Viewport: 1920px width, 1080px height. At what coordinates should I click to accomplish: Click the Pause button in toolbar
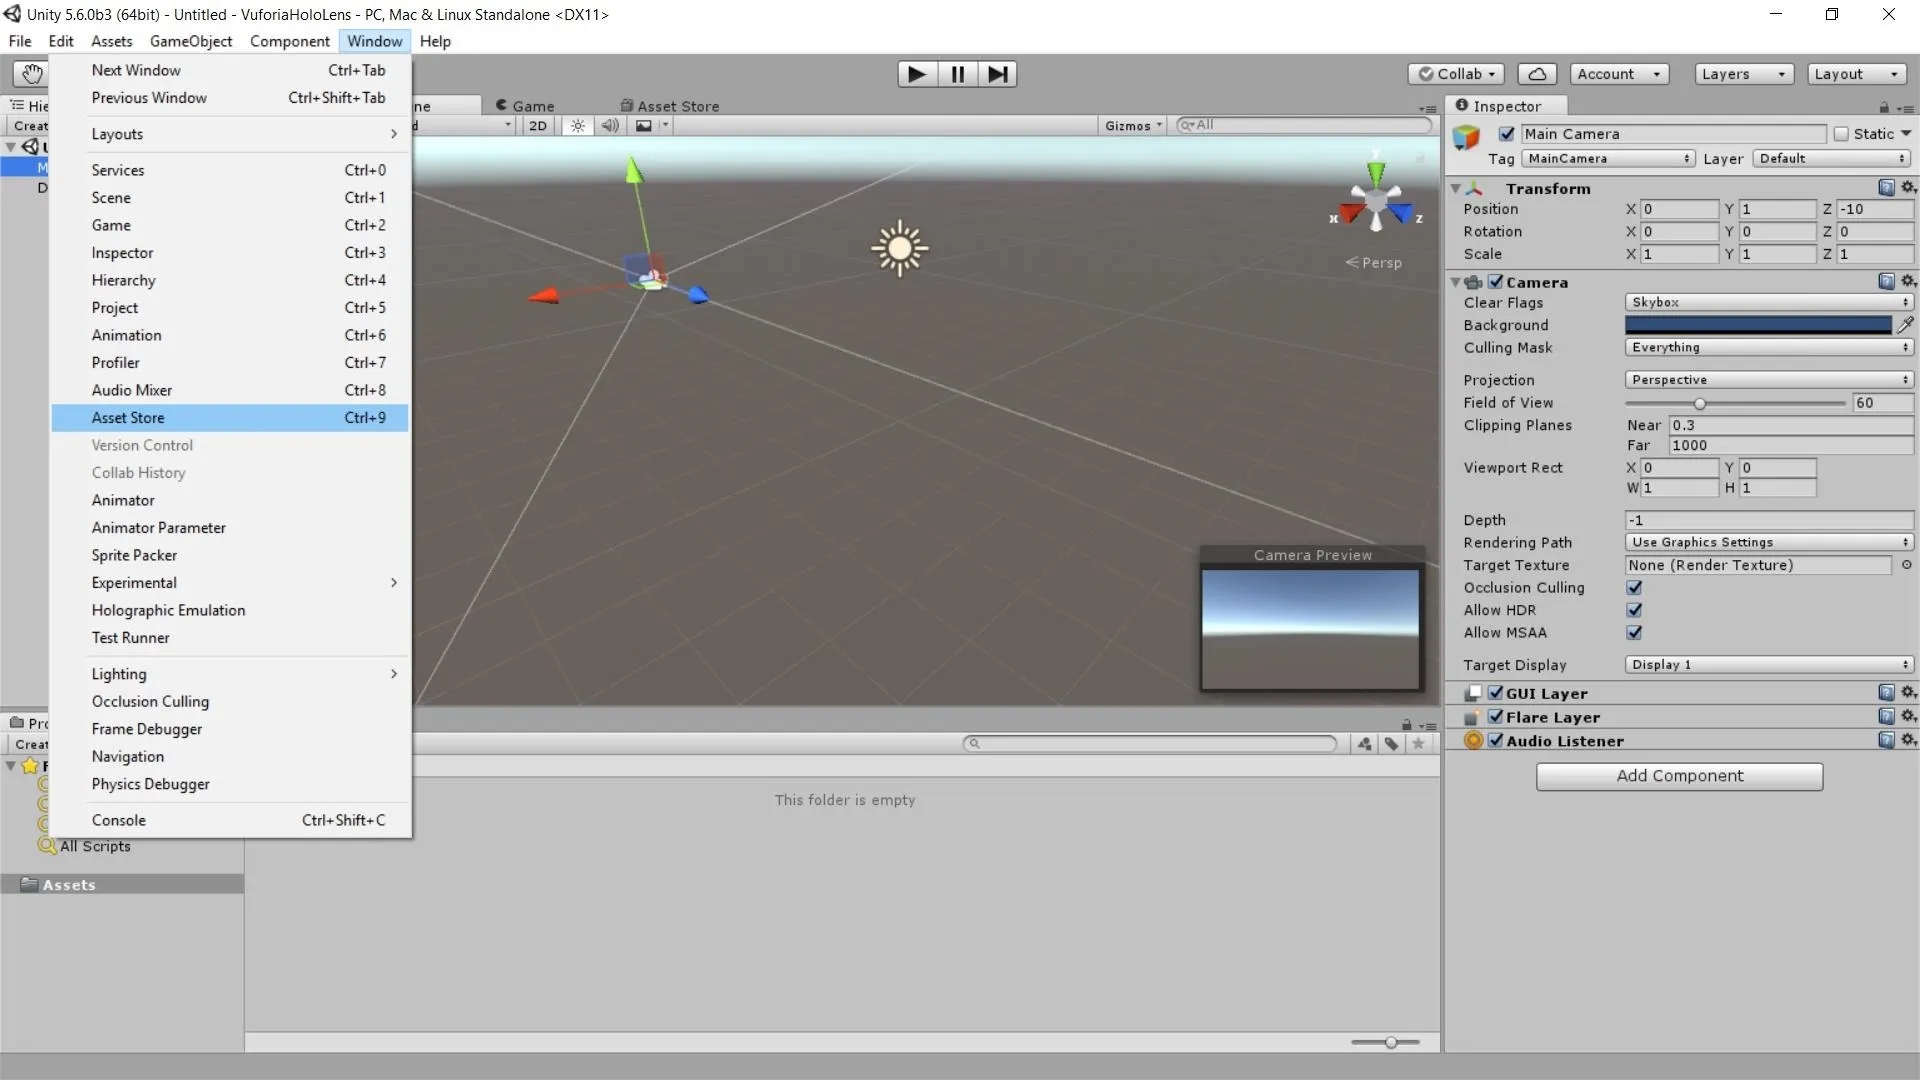(957, 74)
